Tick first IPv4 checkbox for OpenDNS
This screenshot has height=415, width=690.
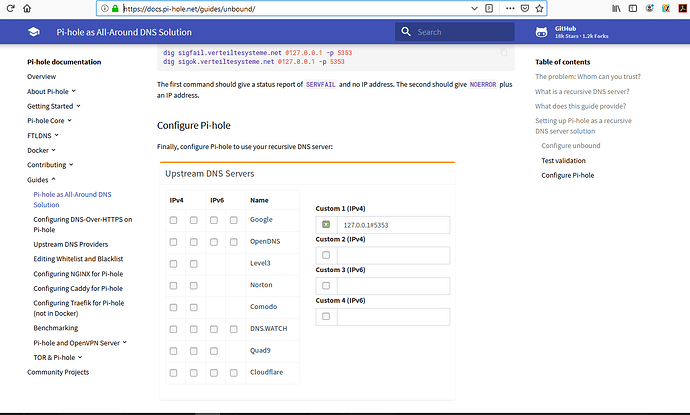tap(173, 242)
